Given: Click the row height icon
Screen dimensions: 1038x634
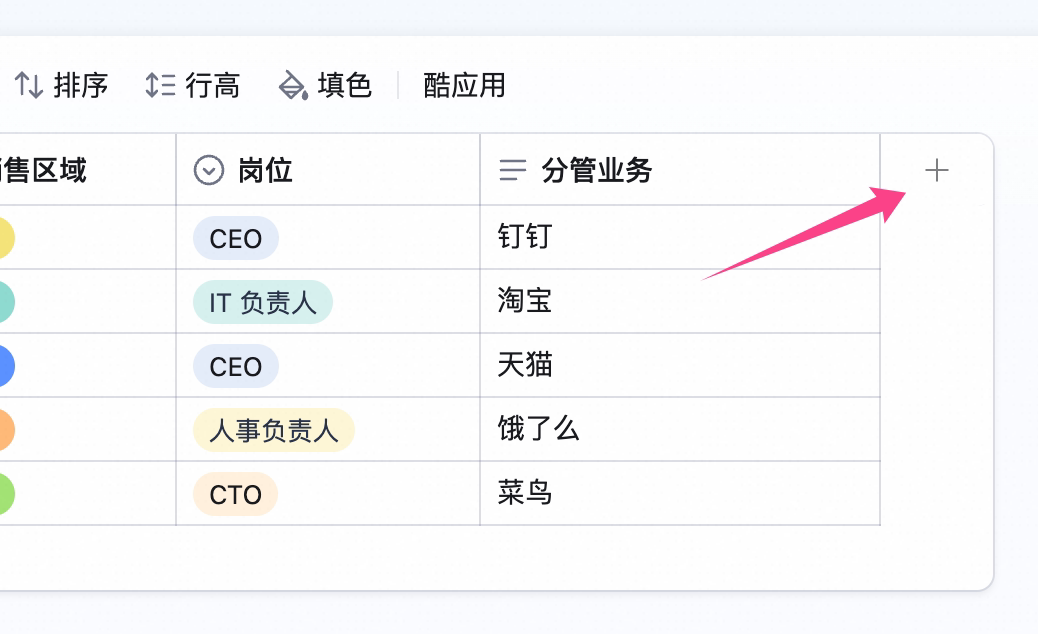Looking at the screenshot, I should click(x=160, y=85).
